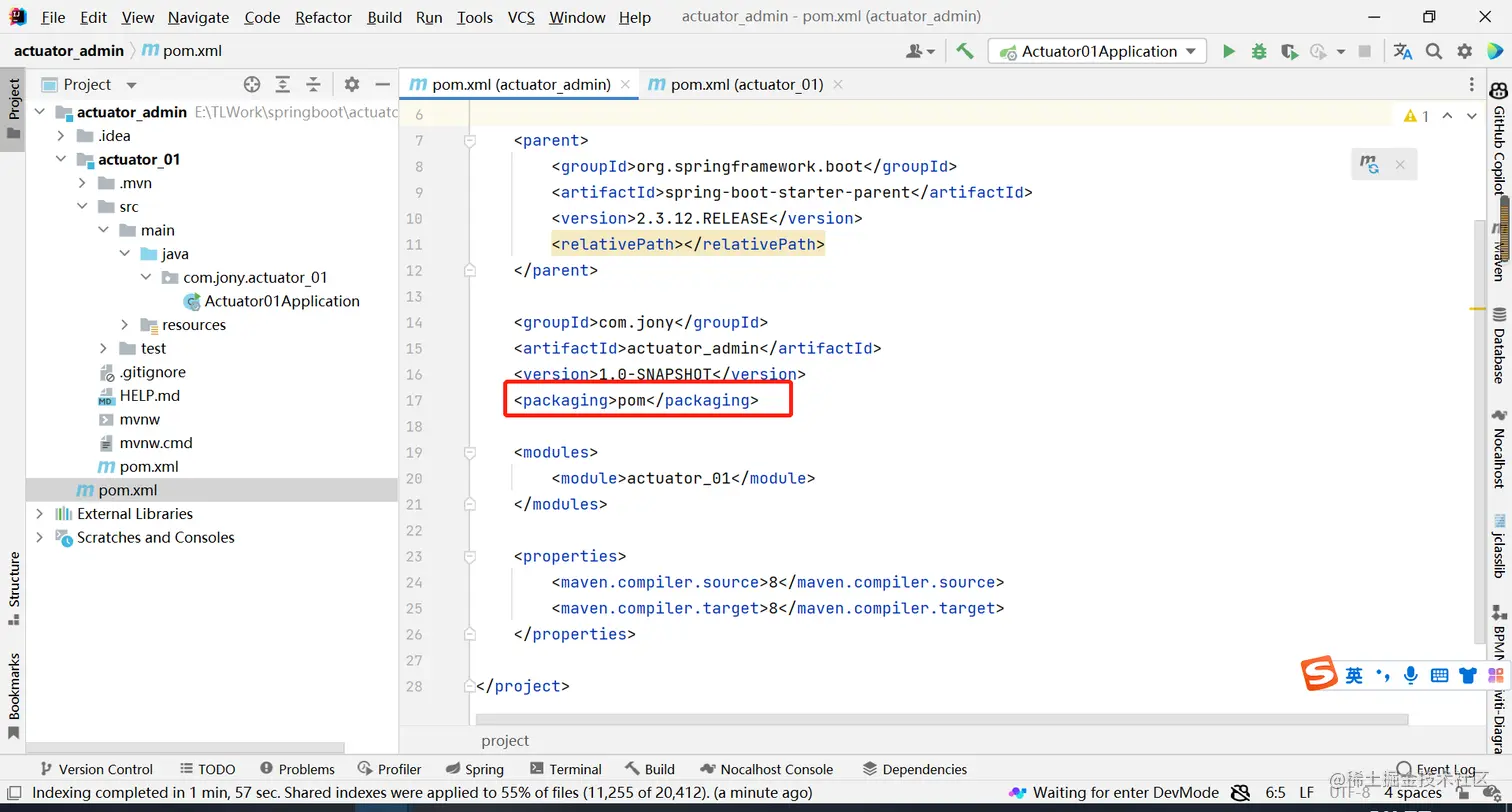Click the grayed-out stop button in the toolbar
The image size is (1512, 812).
point(1364,51)
